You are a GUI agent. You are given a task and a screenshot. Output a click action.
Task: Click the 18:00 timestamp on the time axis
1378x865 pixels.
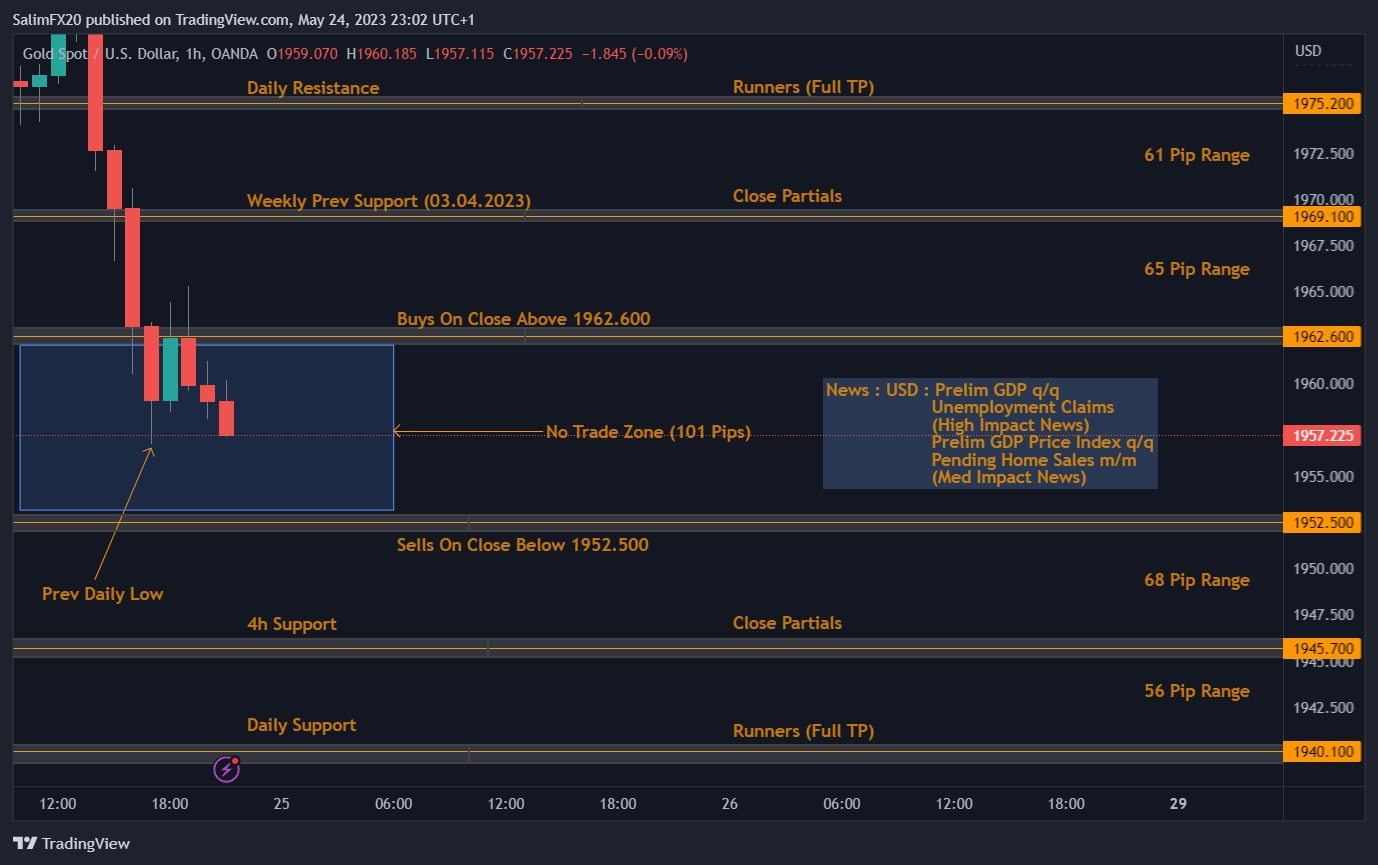tap(170, 803)
